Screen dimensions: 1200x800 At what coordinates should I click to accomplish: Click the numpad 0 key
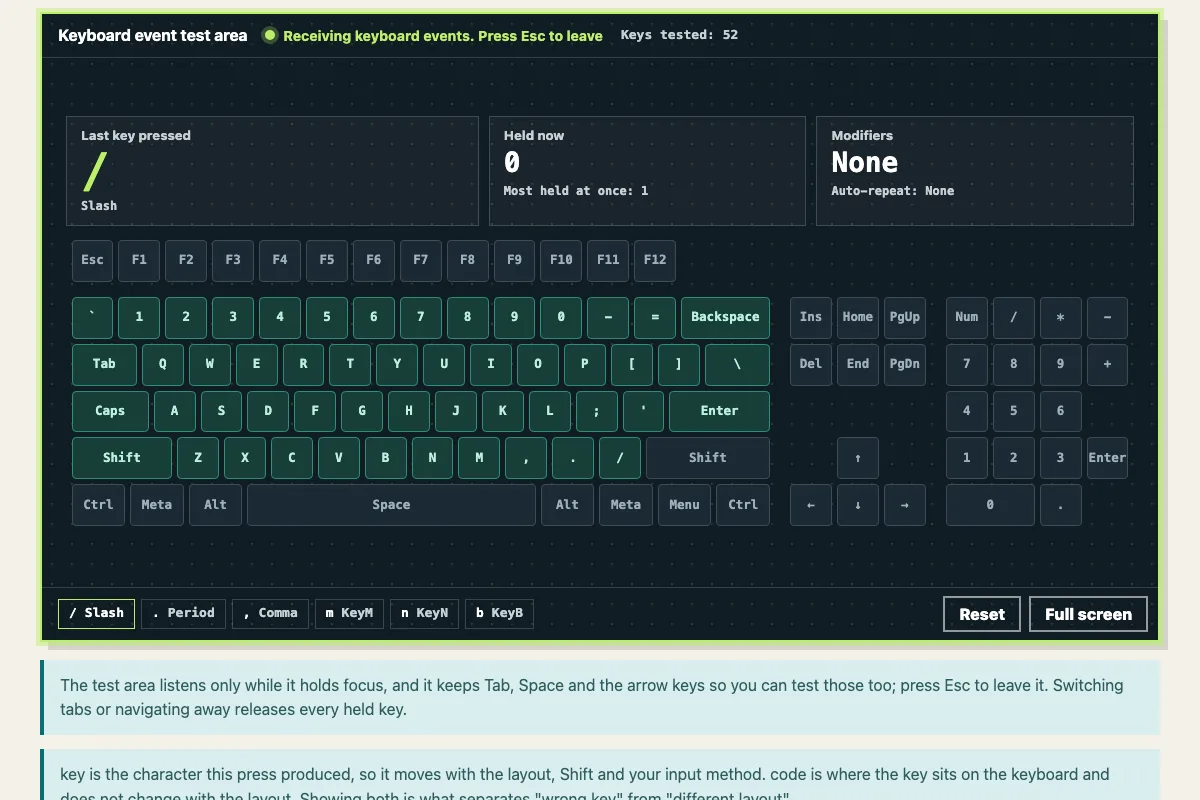click(x=990, y=505)
